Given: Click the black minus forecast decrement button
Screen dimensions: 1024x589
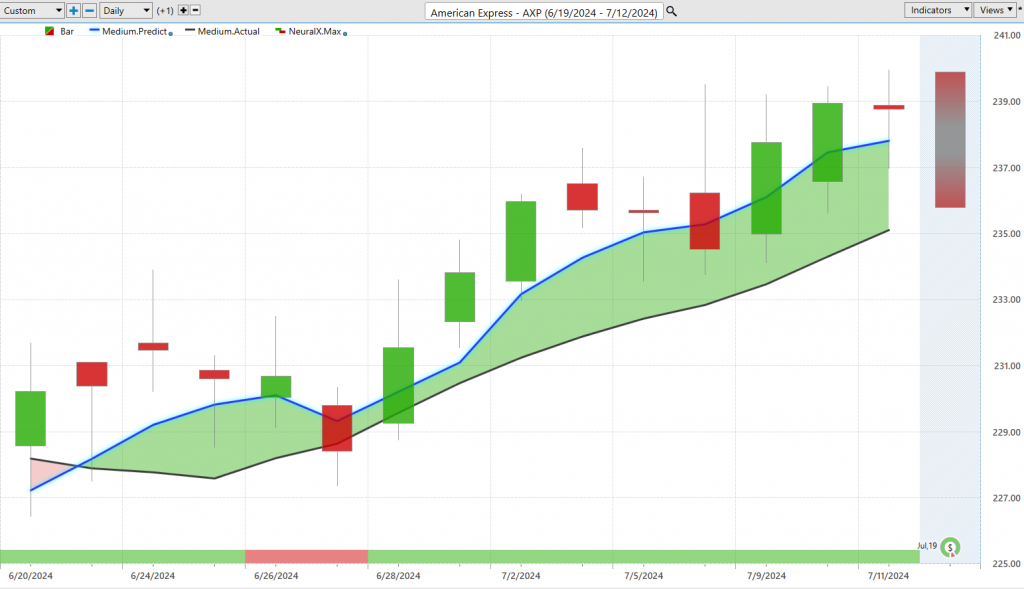Looking at the screenshot, I should 195,10.
